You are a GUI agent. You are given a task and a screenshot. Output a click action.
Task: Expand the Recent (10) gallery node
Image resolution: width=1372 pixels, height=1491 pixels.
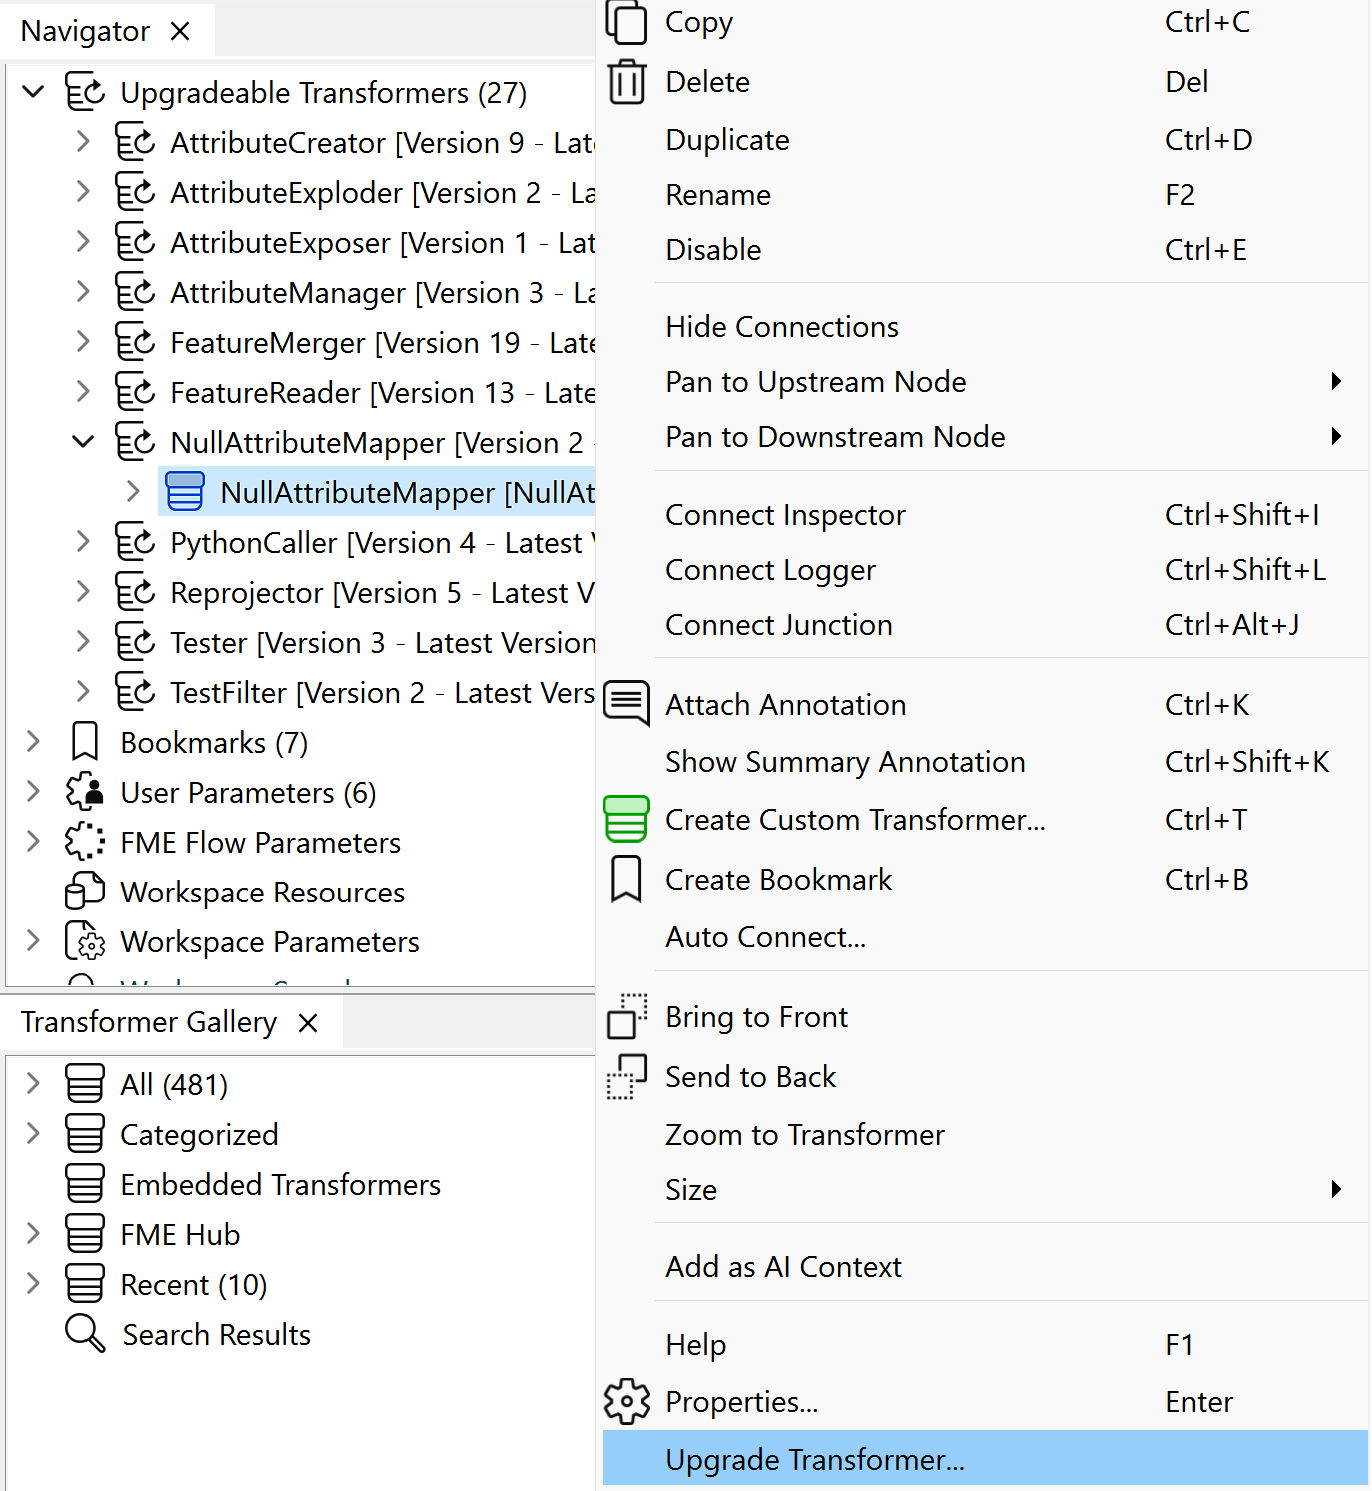tap(33, 1283)
